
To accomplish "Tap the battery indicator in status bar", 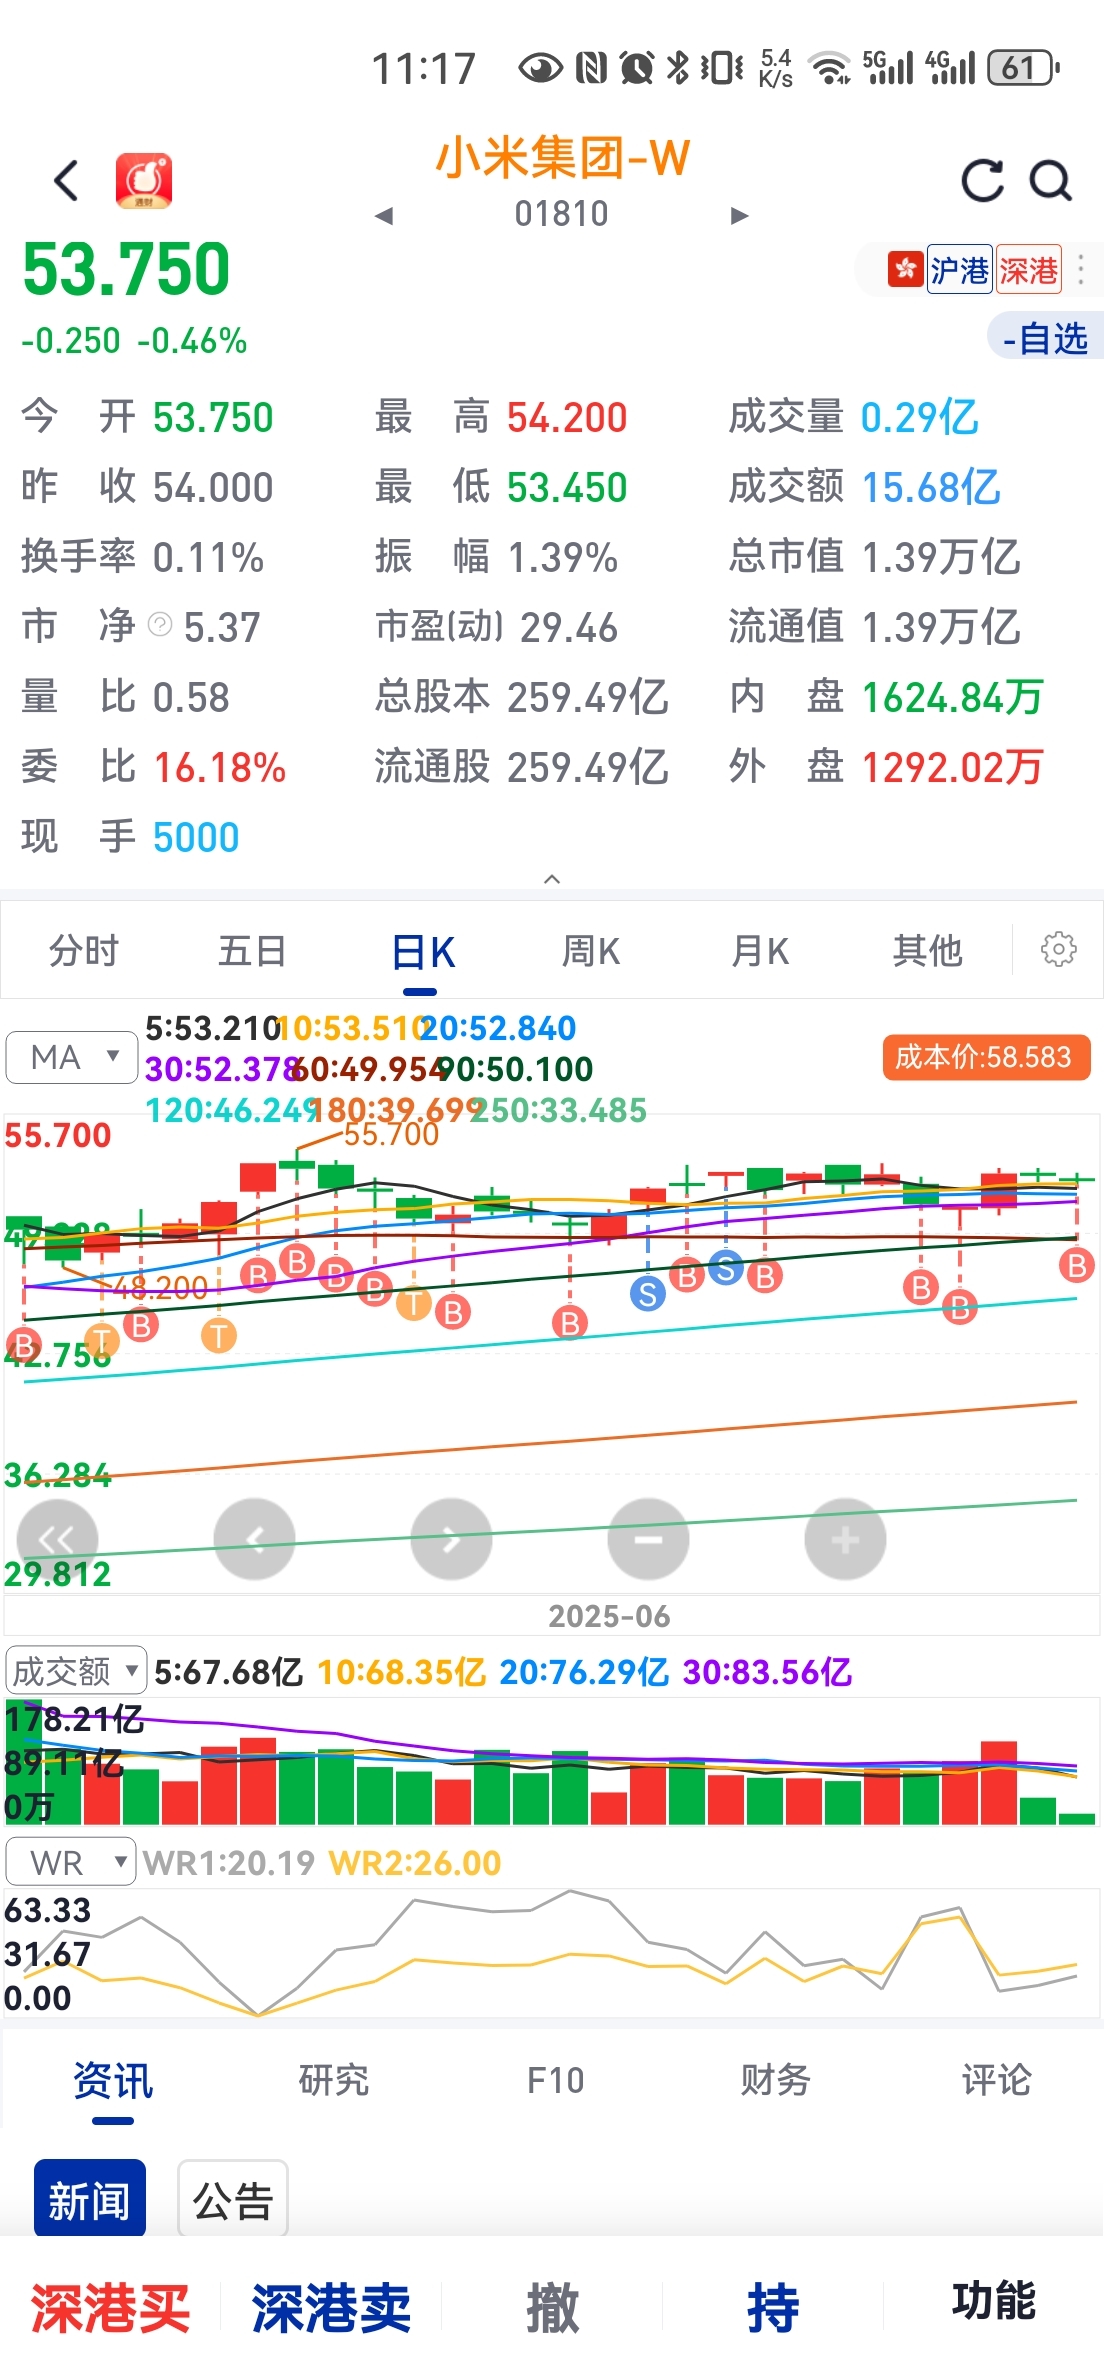I will [x=1023, y=68].
